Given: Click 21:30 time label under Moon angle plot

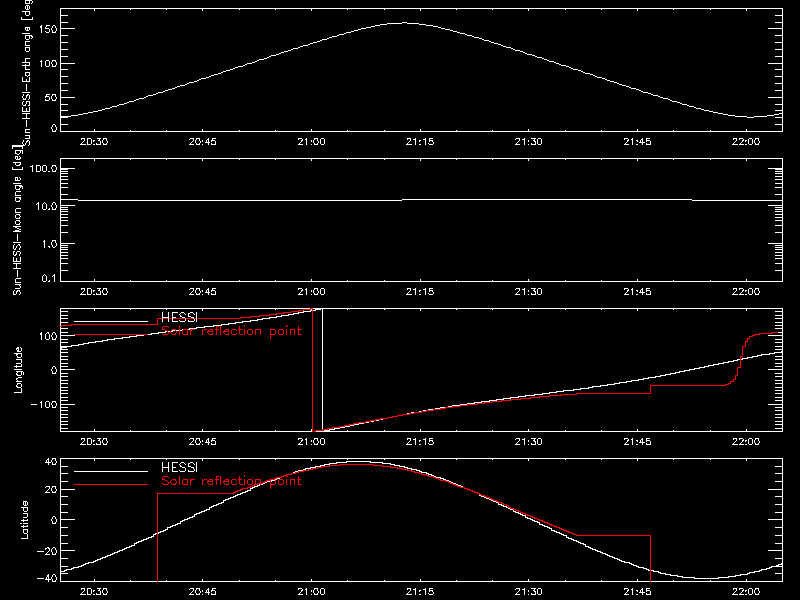Looking at the screenshot, I should (x=529, y=292).
